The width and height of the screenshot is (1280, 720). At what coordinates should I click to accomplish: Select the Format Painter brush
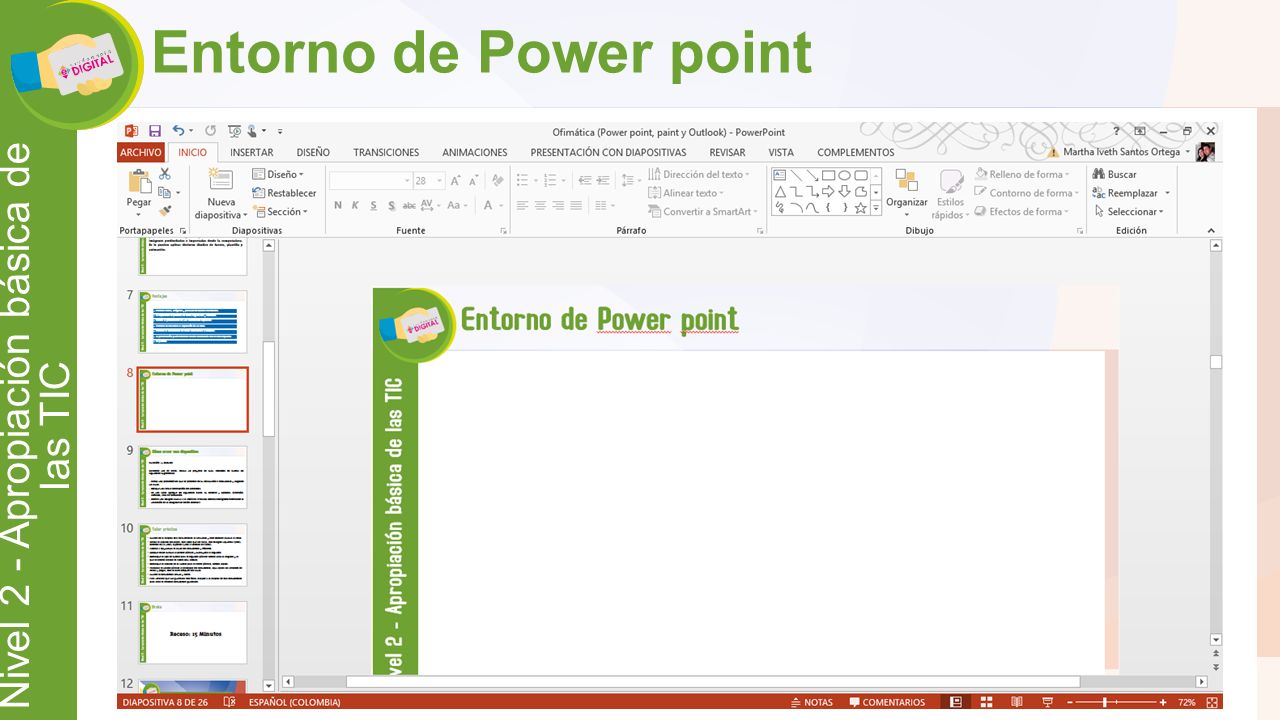pyautogui.click(x=165, y=211)
